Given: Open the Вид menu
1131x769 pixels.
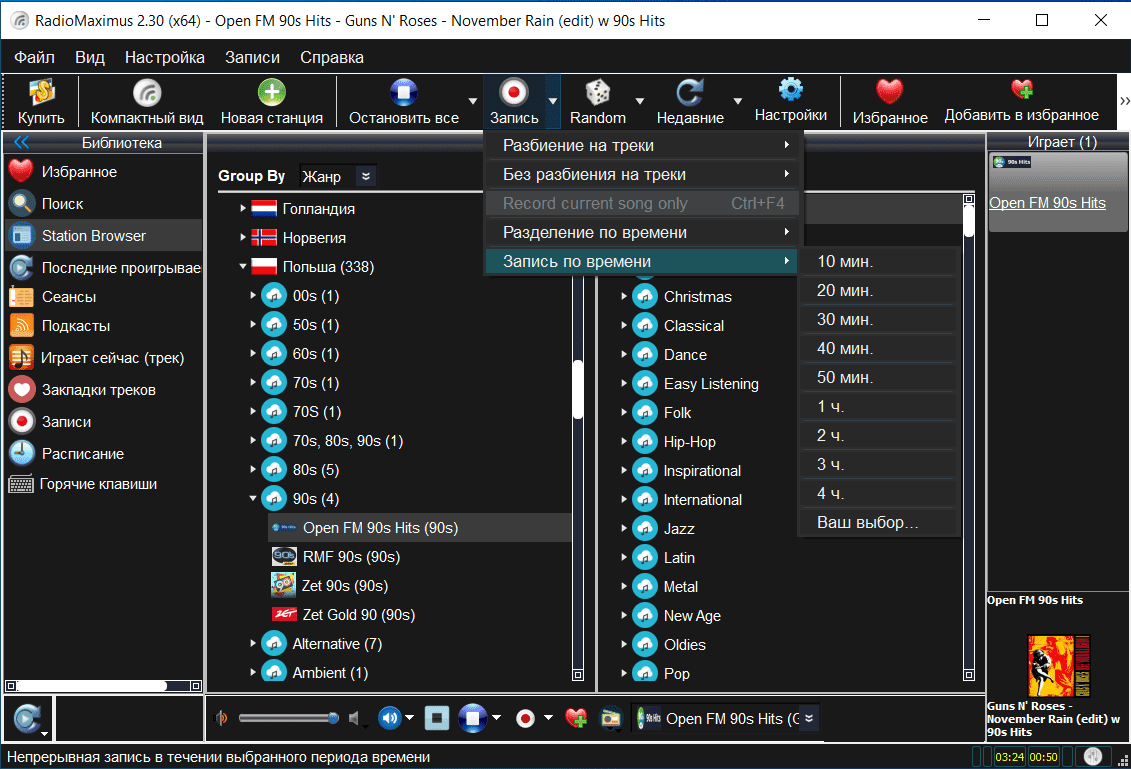Looking at the screenshot, I should (x=90, y=57).
